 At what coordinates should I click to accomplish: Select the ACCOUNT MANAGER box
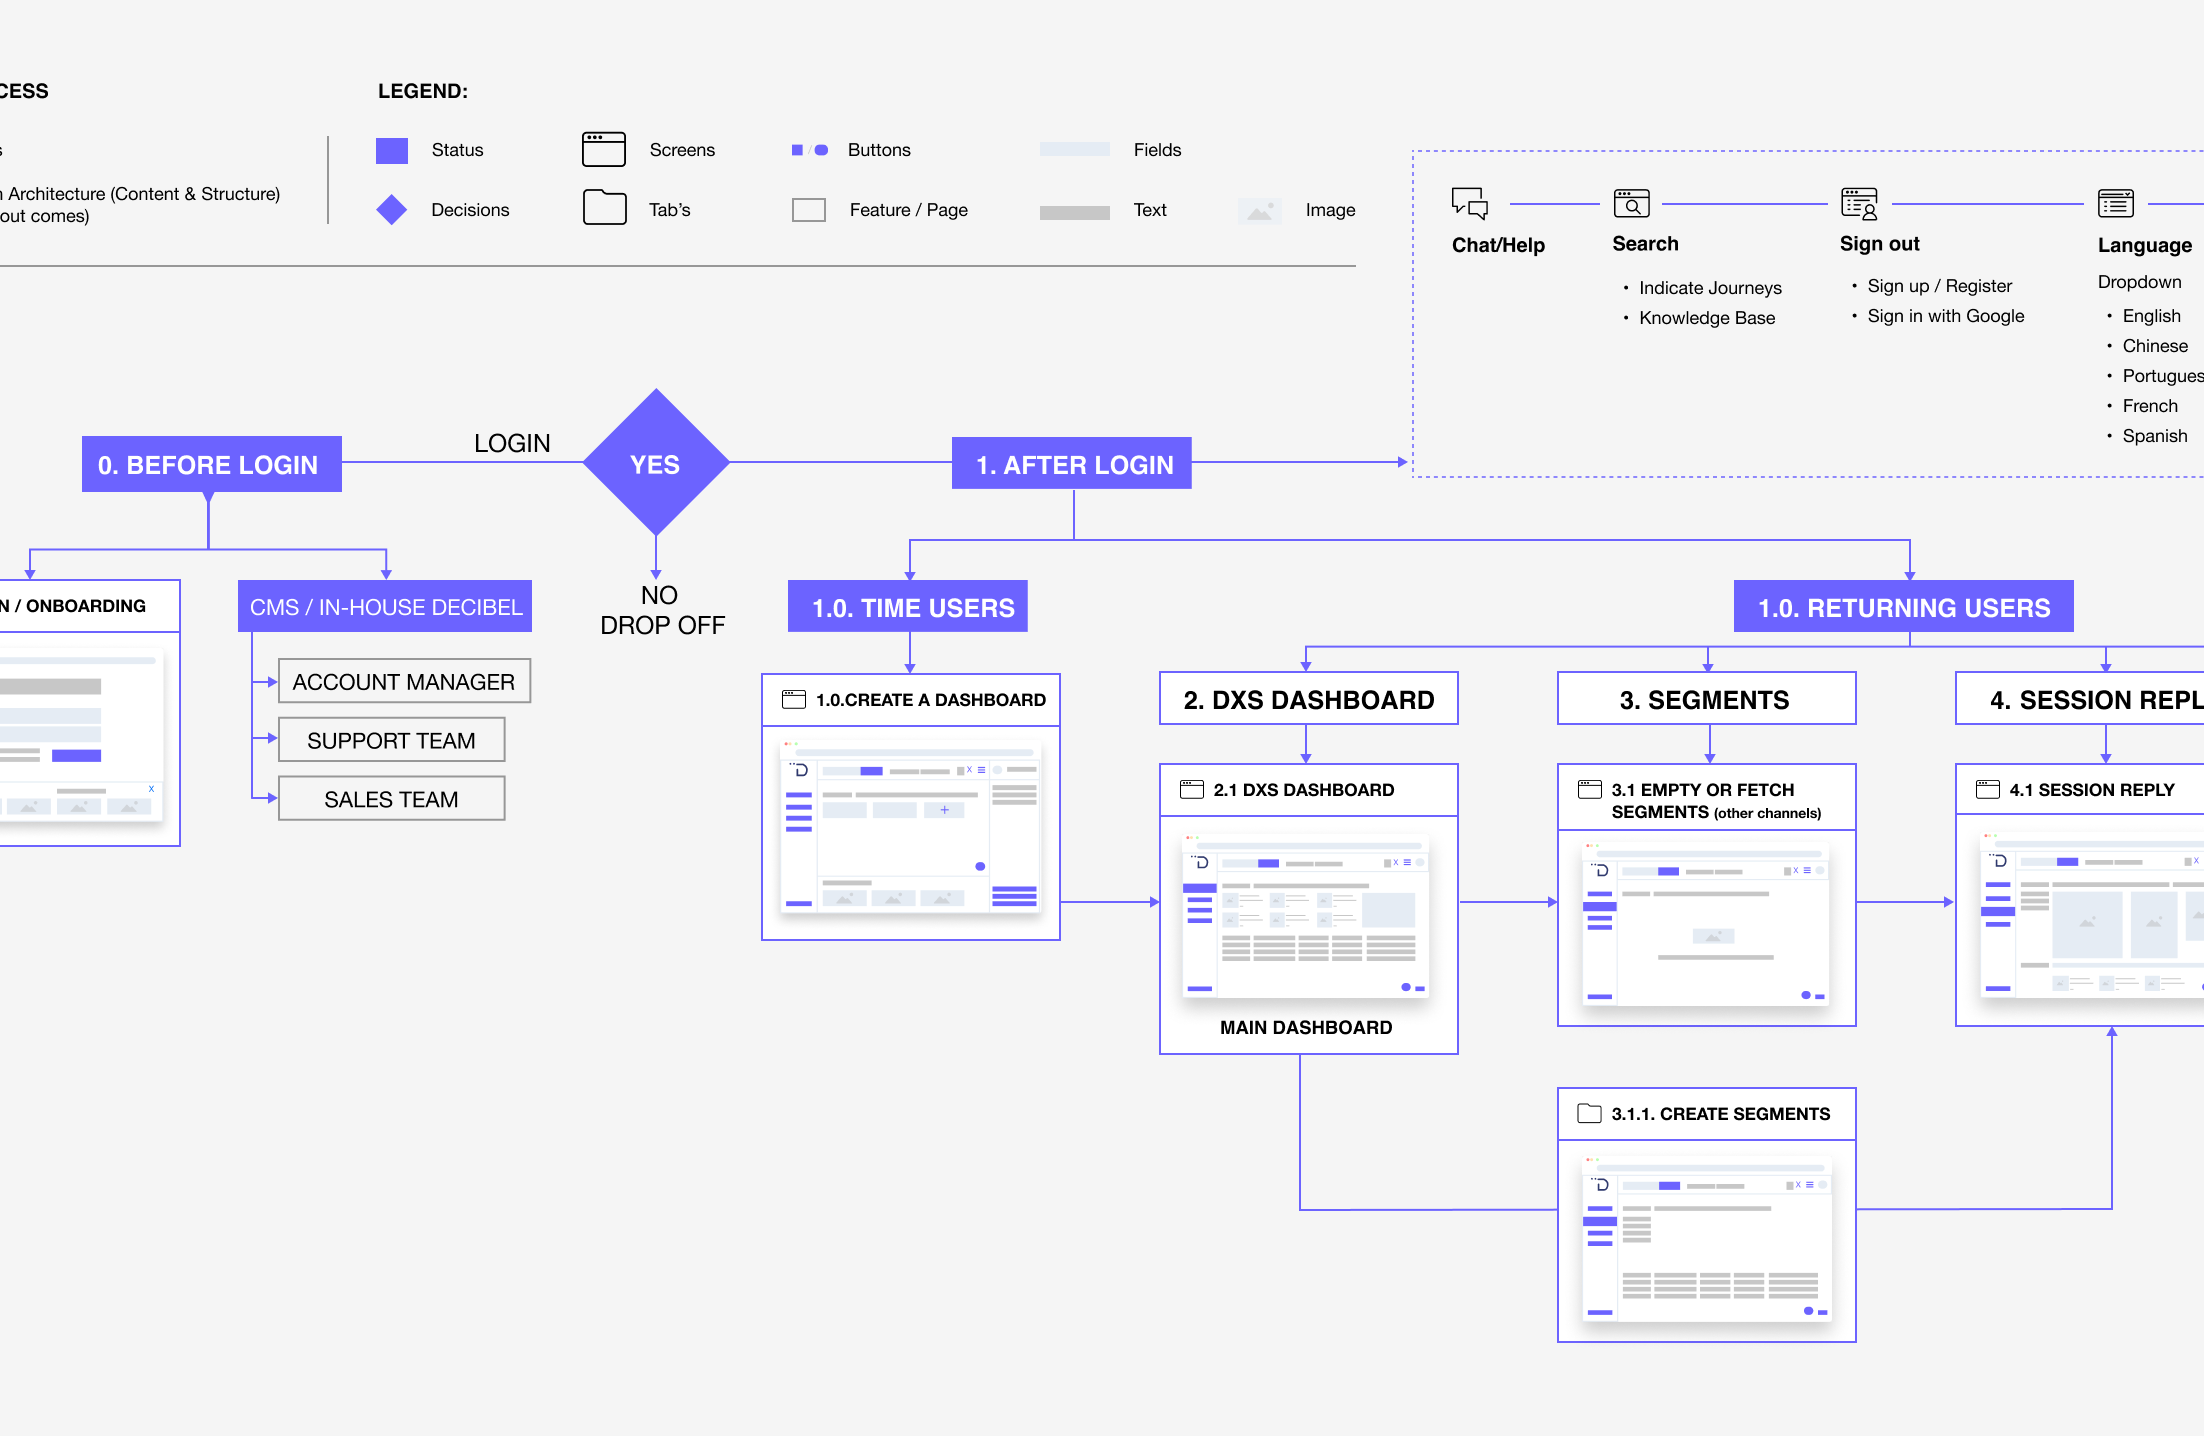click(404, 682)
